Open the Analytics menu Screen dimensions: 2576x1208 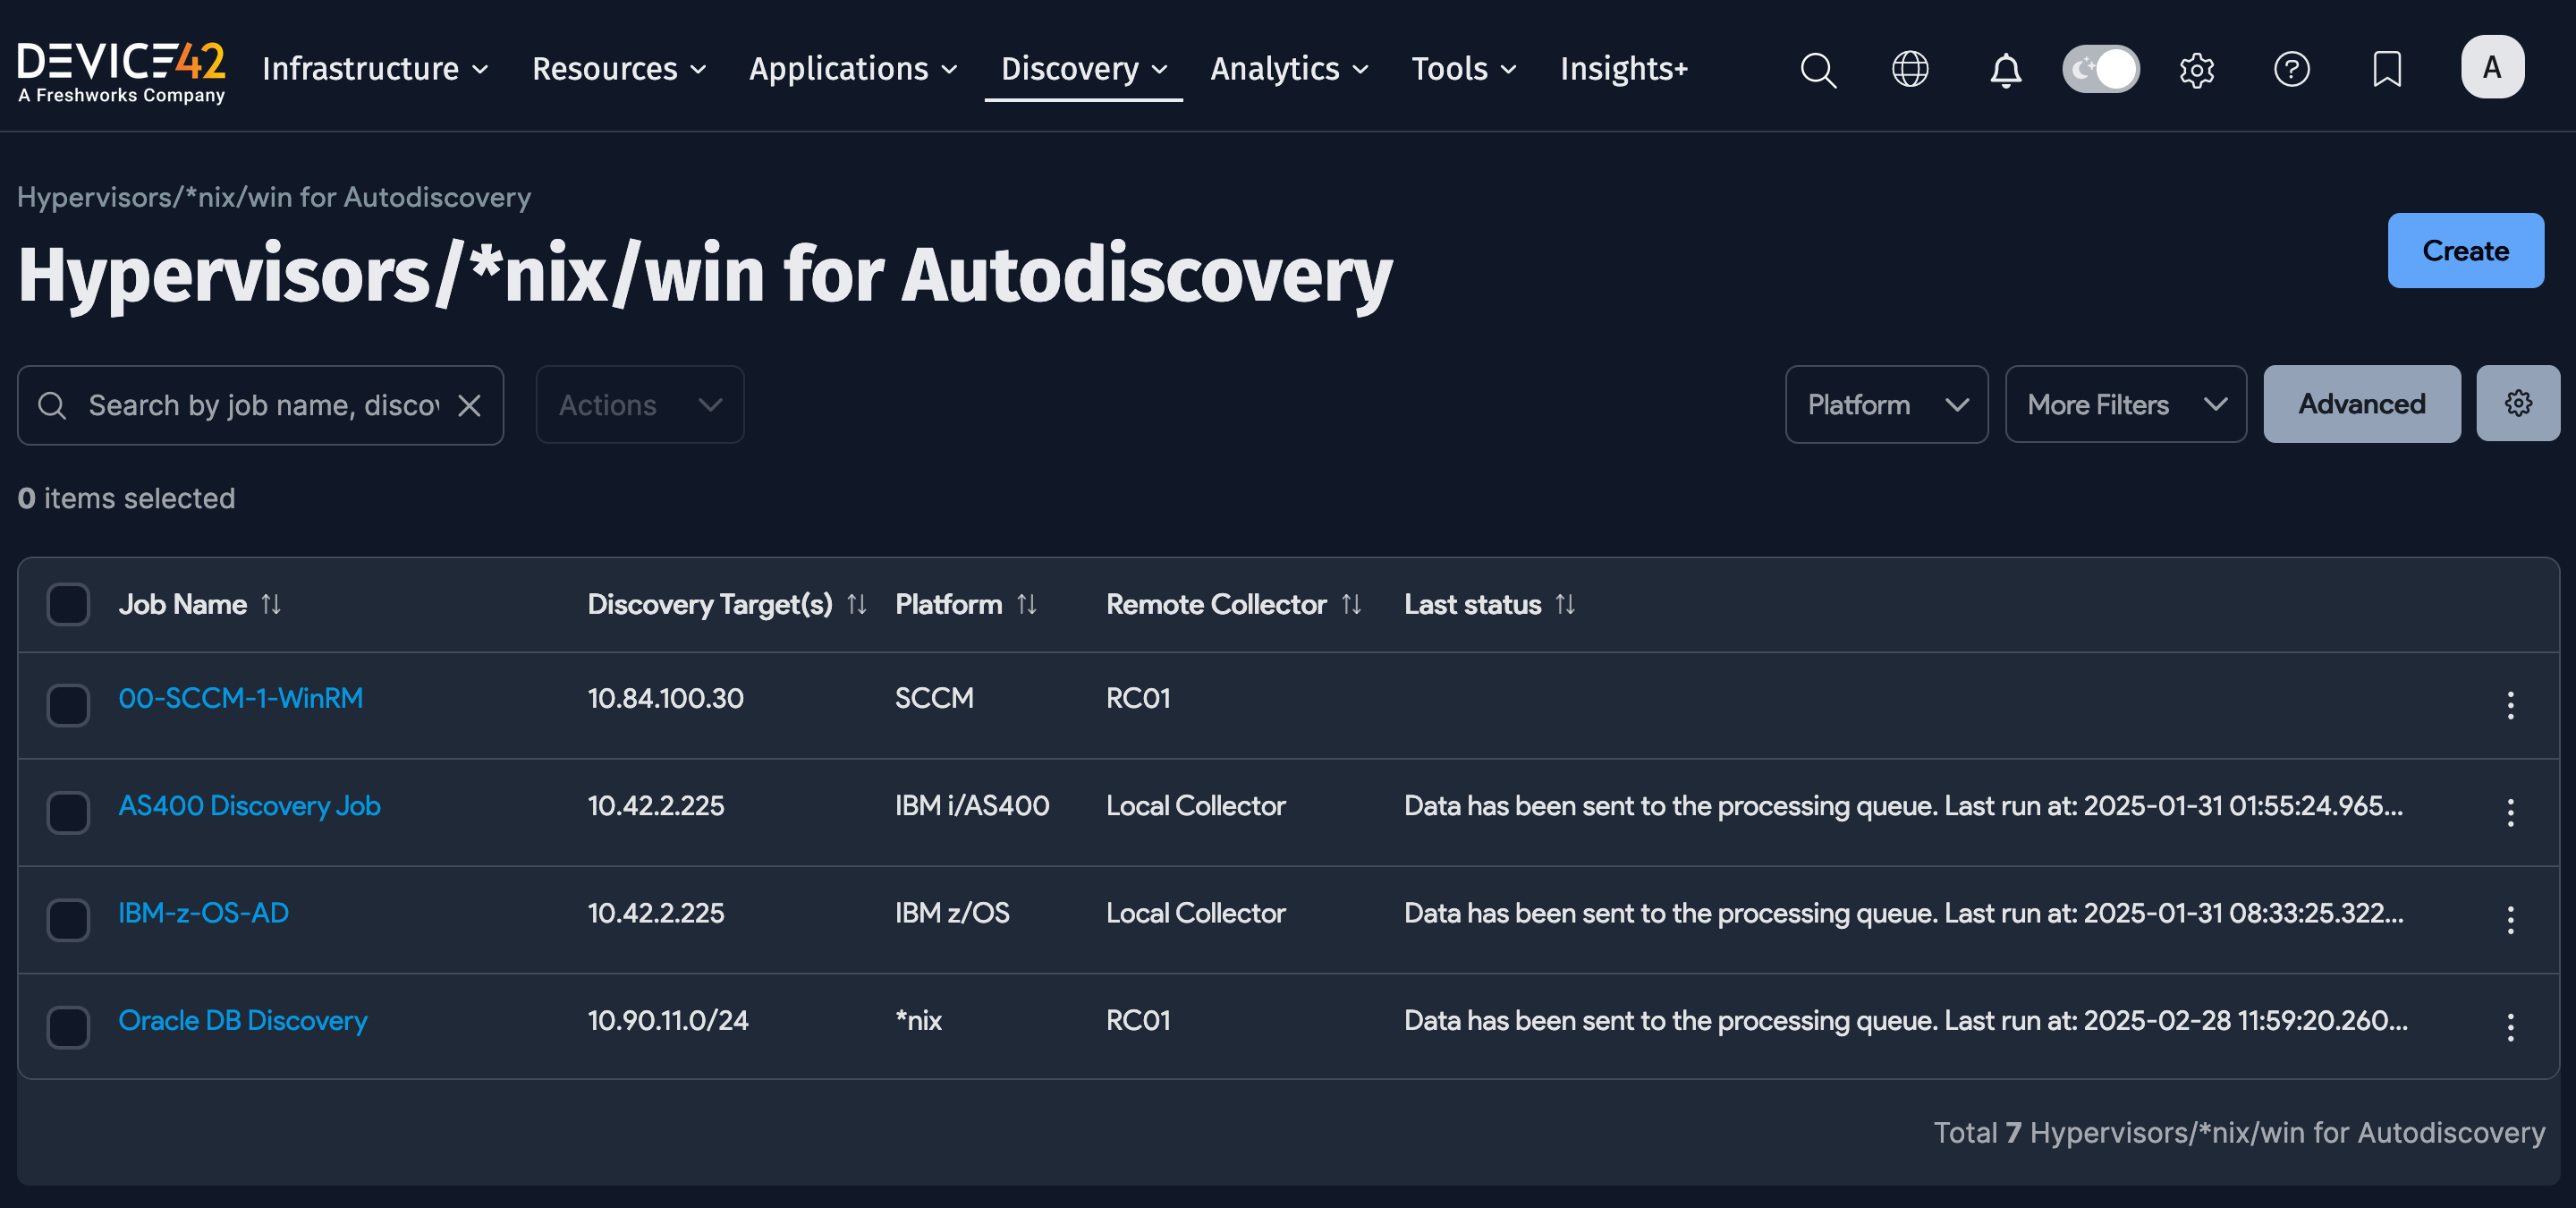pos(1288,69)
